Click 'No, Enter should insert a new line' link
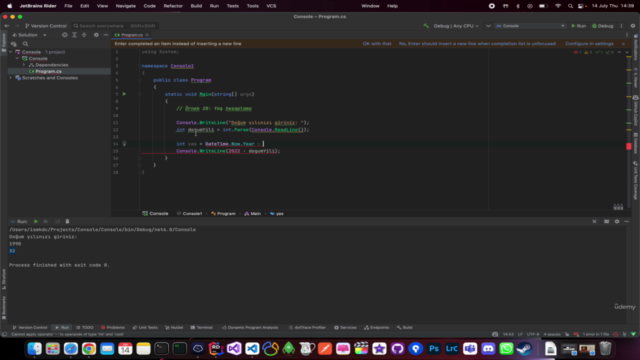Viewport: 640px width, 360px height. pos(477,44)
